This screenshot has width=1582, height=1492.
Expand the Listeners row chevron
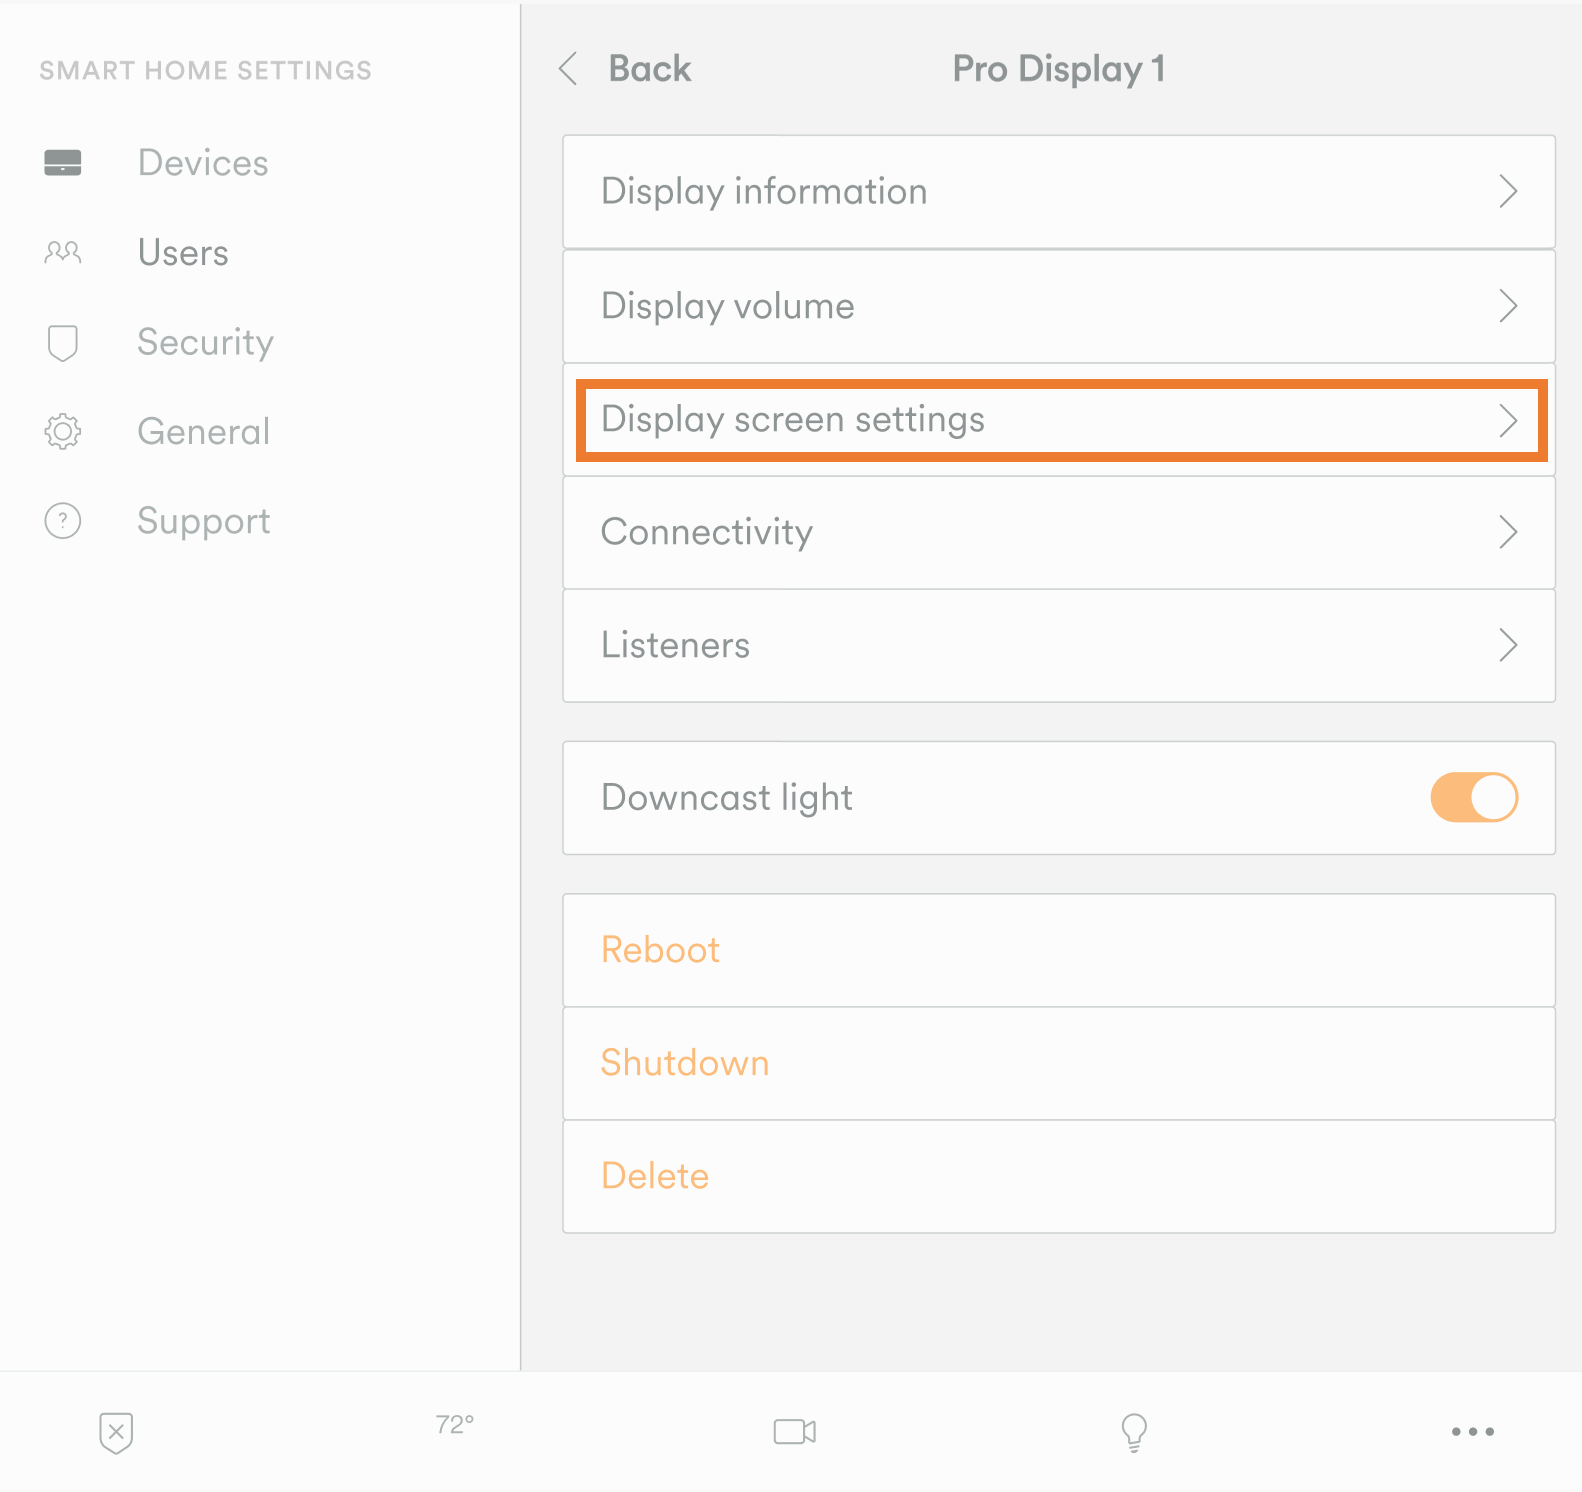tap(1508, 646)
